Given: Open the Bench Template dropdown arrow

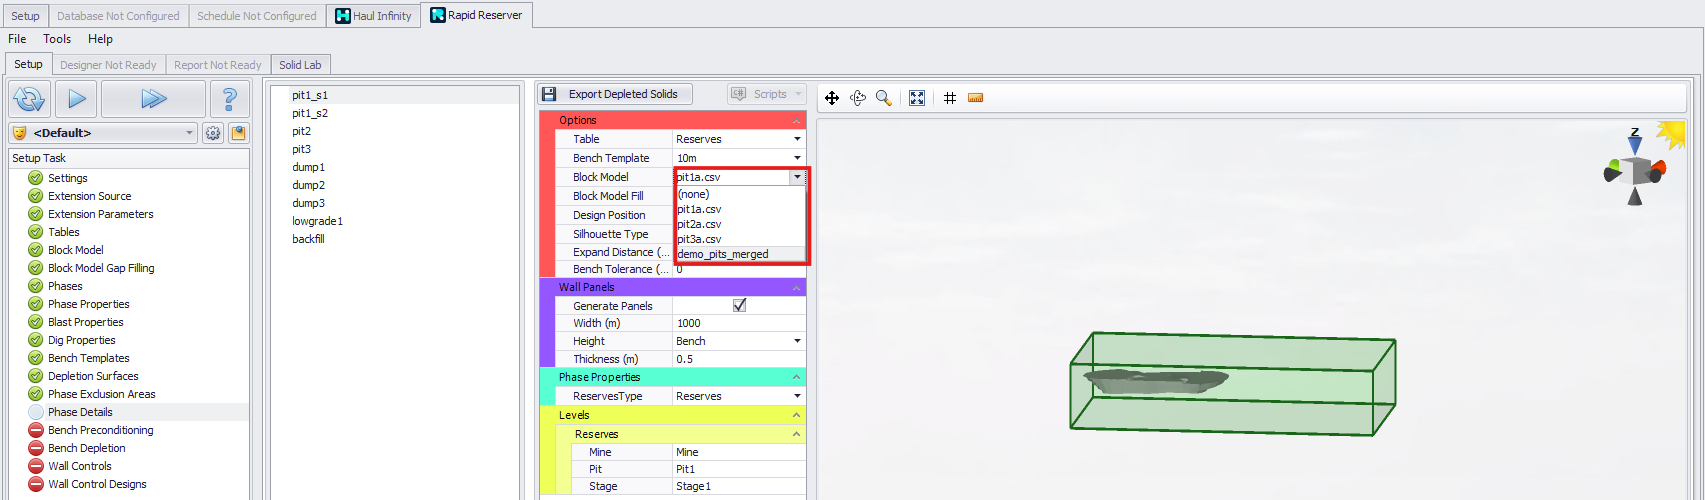Looking at the screenshot, I should click(797, 158).
